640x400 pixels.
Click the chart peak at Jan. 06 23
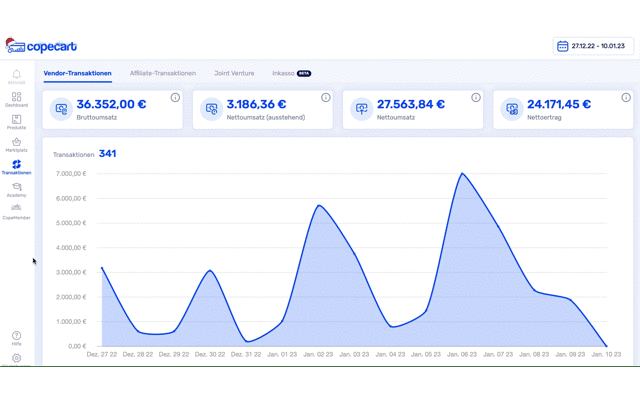[462, 174]
